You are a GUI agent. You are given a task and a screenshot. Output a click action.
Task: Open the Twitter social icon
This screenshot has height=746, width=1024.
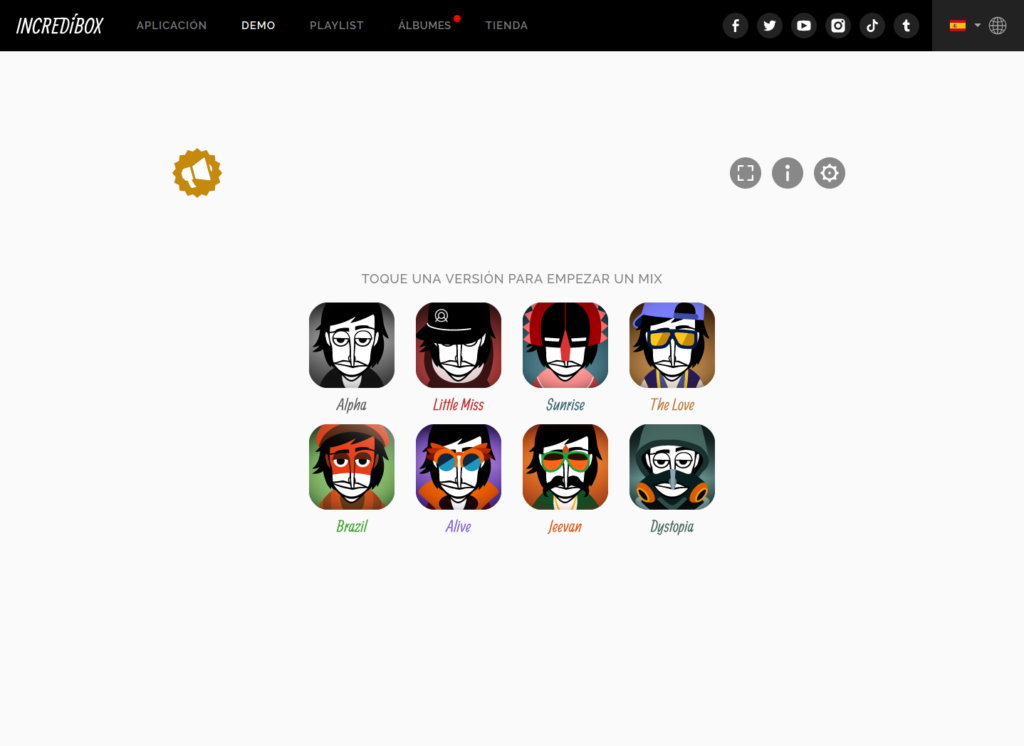(x=769, y=25)
